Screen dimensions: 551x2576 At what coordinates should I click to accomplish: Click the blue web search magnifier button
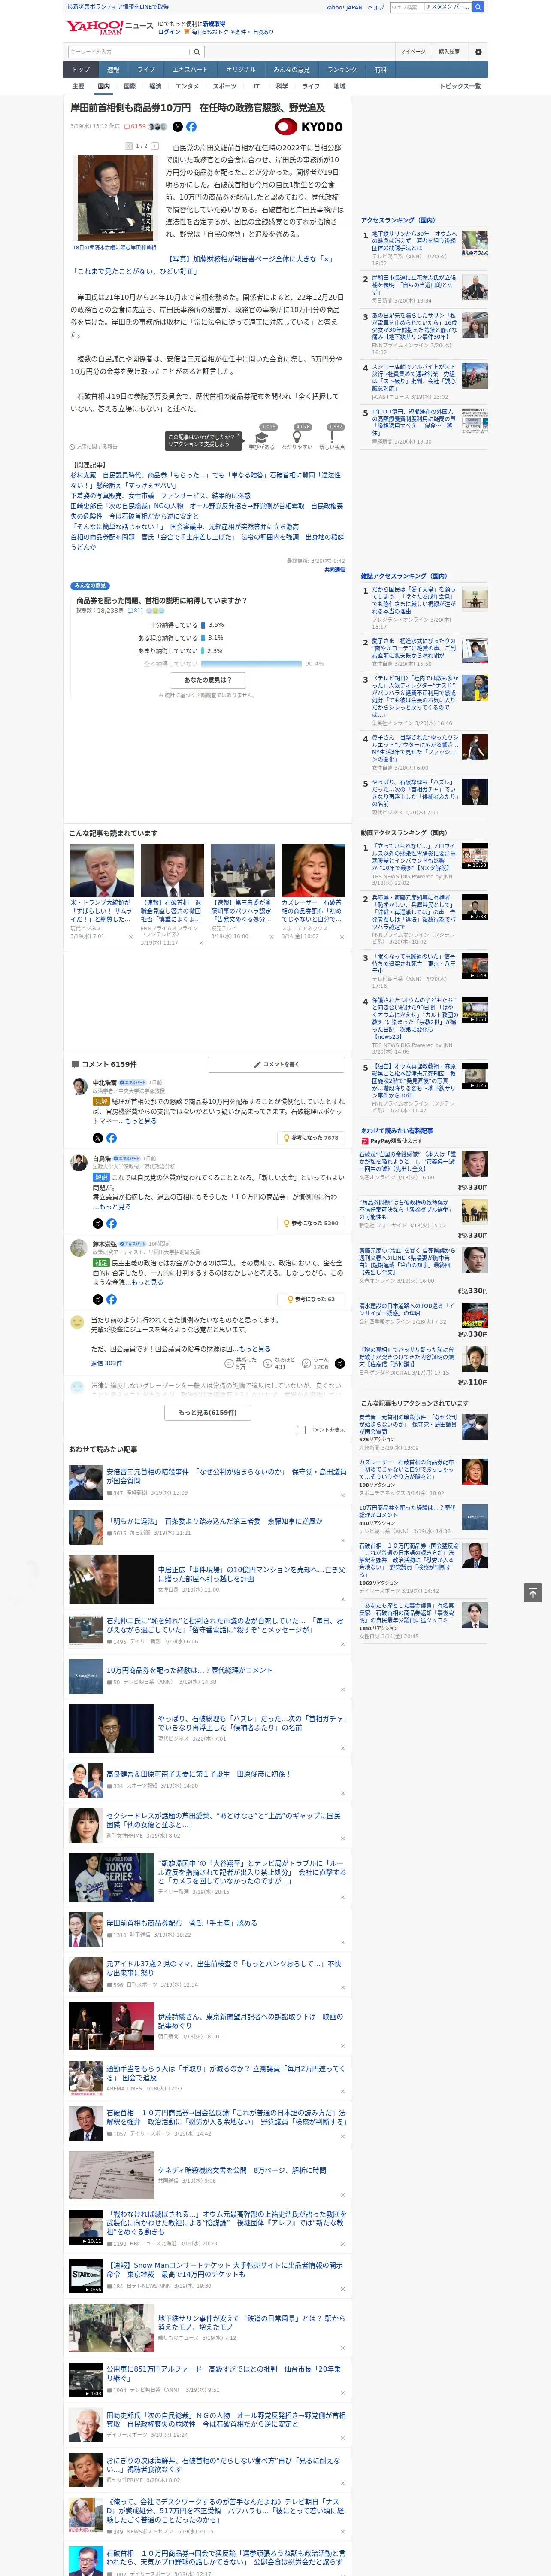point(478,7)
